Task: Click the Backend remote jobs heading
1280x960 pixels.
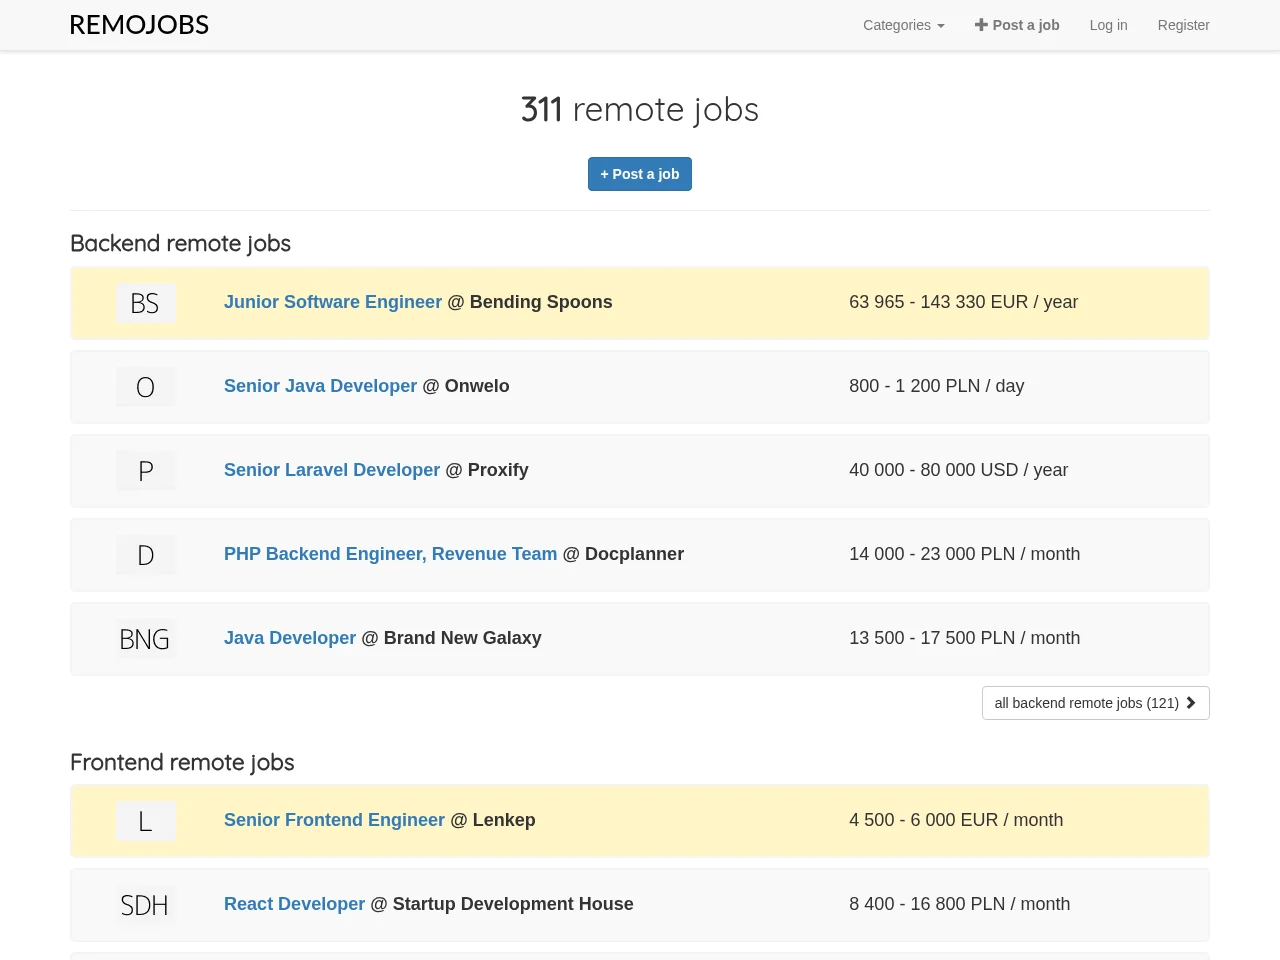Action: [180, 244]
